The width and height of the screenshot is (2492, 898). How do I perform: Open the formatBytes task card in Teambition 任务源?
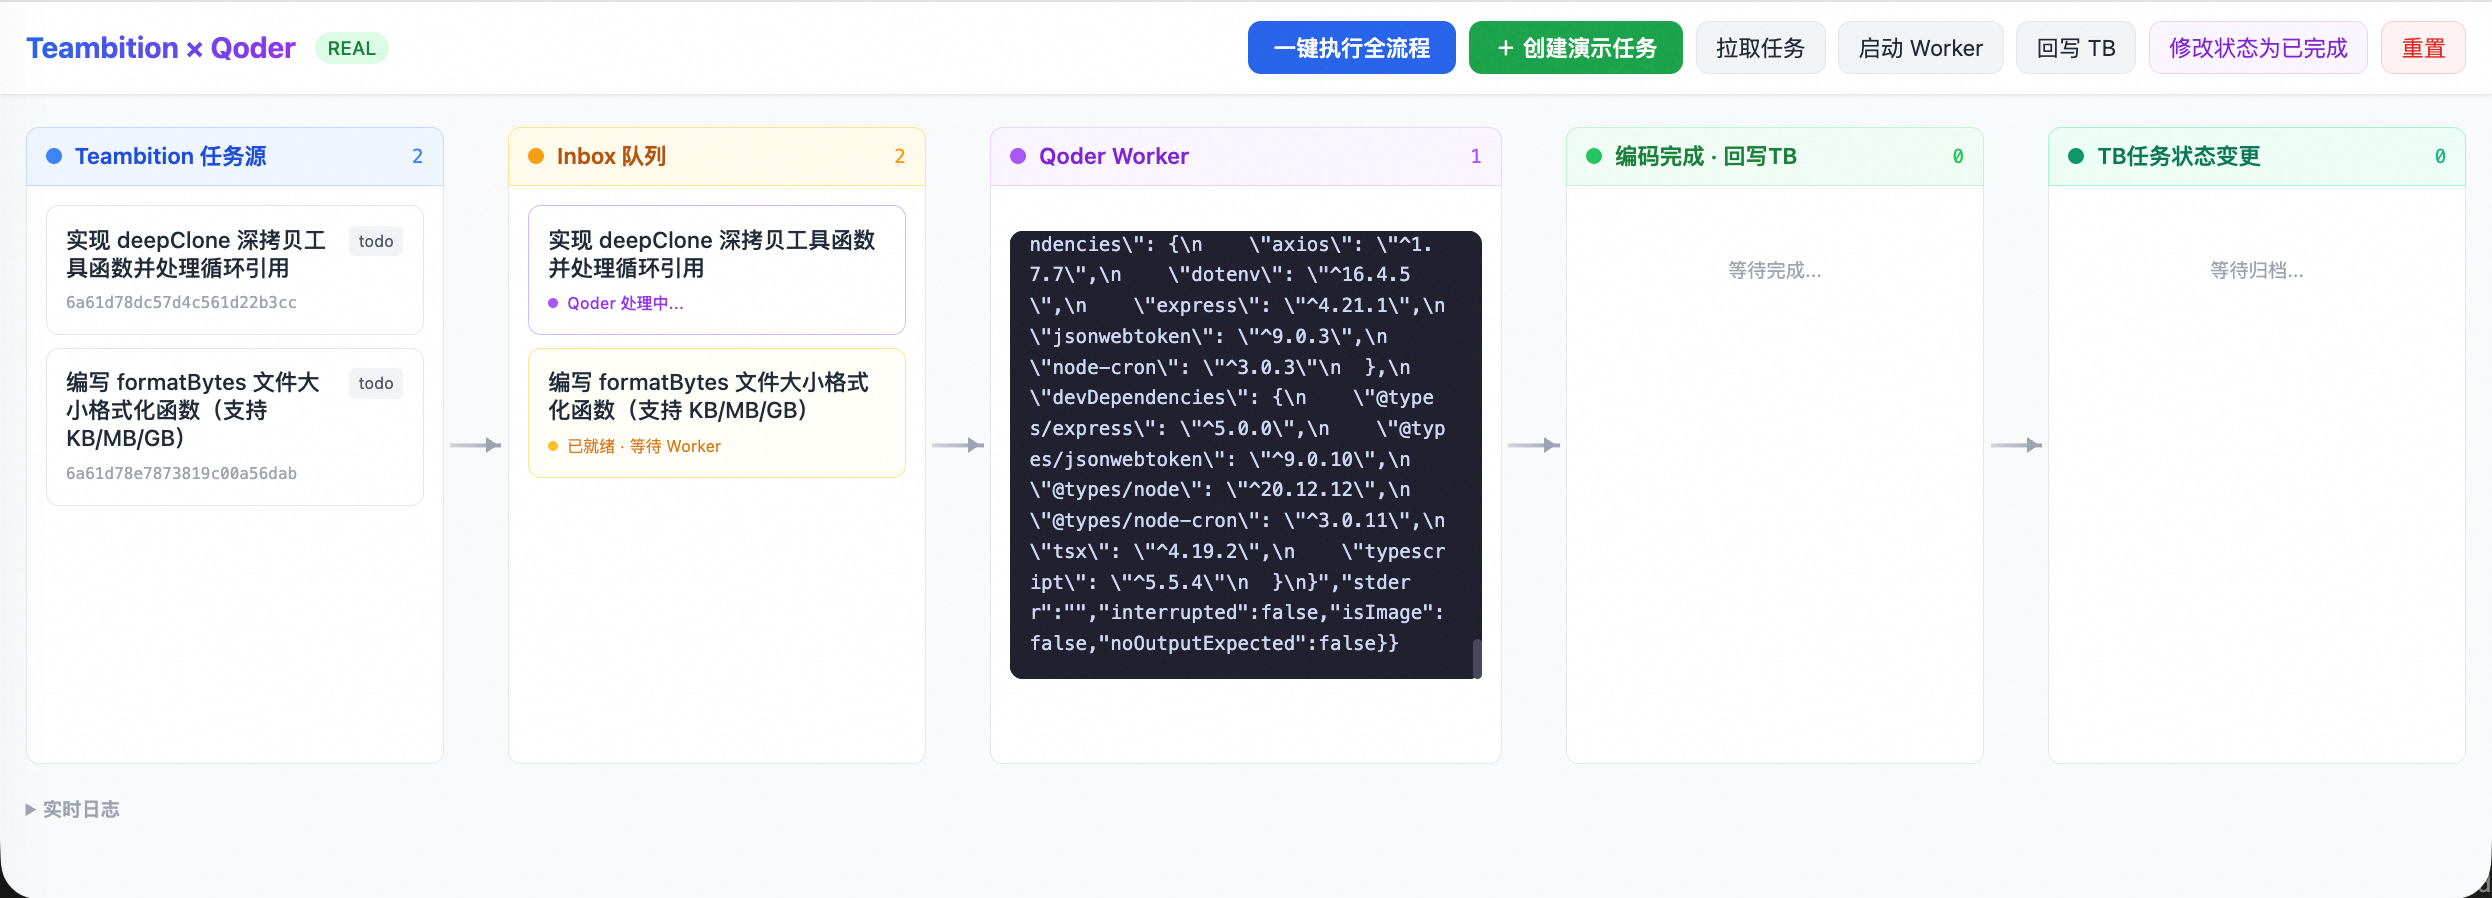[235, 427]
